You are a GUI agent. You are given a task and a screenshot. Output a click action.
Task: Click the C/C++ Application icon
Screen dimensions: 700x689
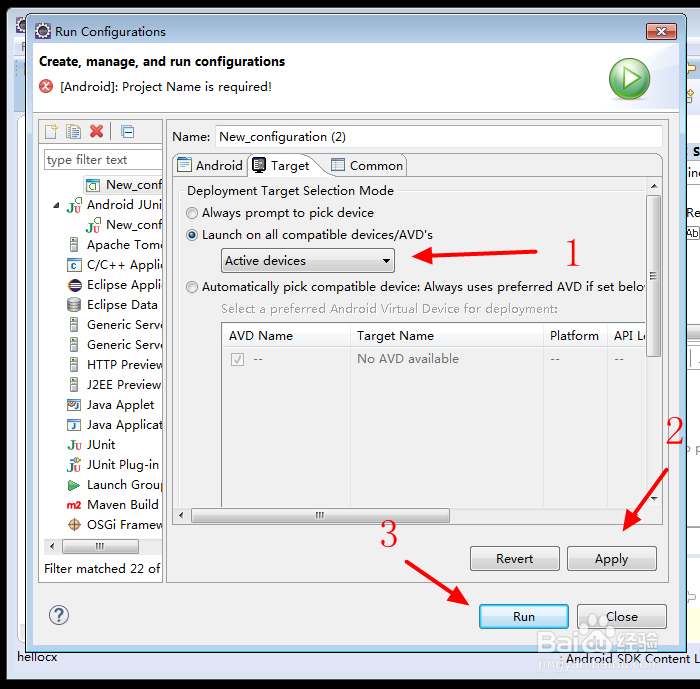(74, 265)
